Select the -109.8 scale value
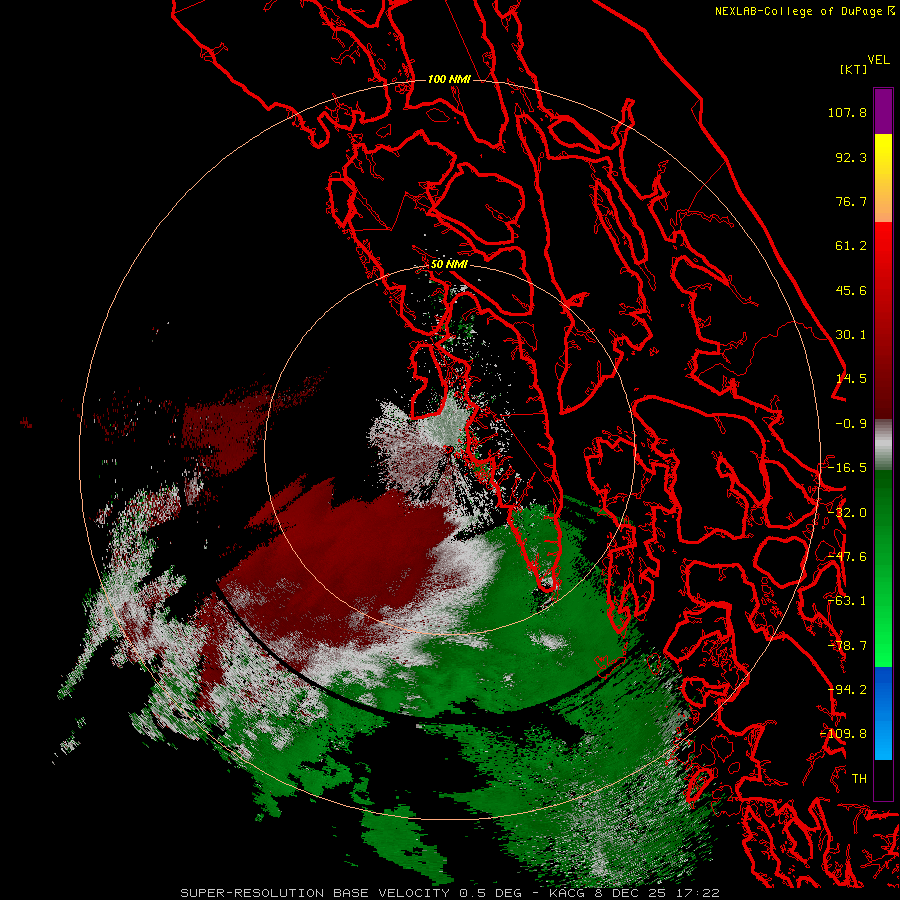The width and height of the screenshot is (900, 900). tap(844, 734)
